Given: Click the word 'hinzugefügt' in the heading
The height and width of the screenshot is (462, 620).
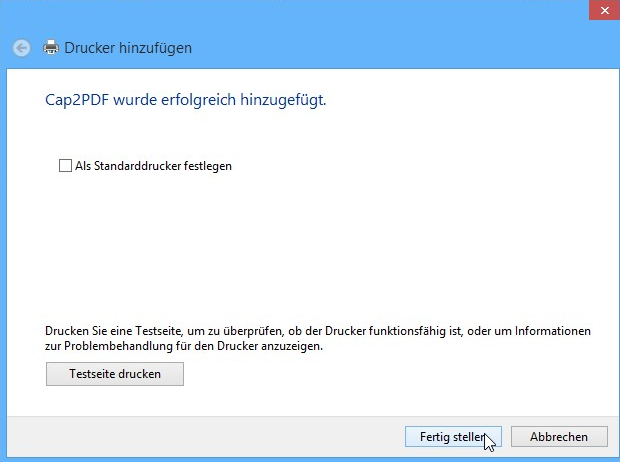Looking at the screenshot, I should (x=287, y=100).
